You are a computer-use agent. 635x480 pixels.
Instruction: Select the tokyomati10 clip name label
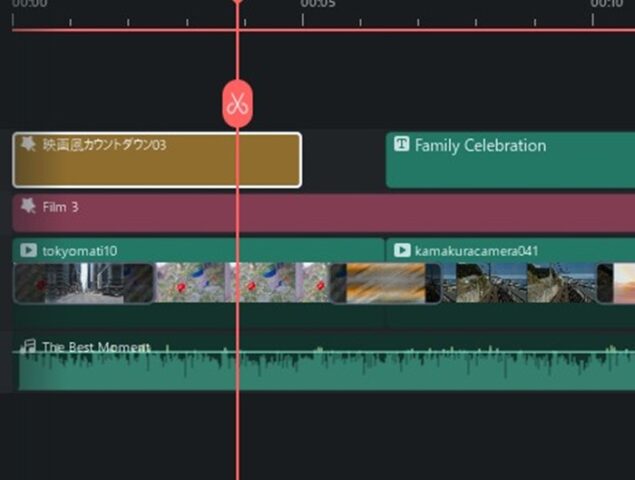(x=80, y=250)
